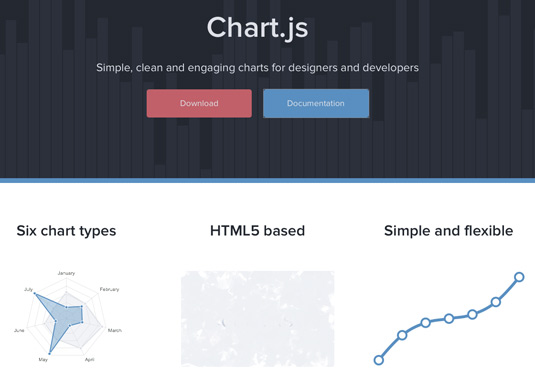Click the lowest line chart data point
Viewport: 535px width, 375px height.
pyautogui.click(x=379, y=360)
